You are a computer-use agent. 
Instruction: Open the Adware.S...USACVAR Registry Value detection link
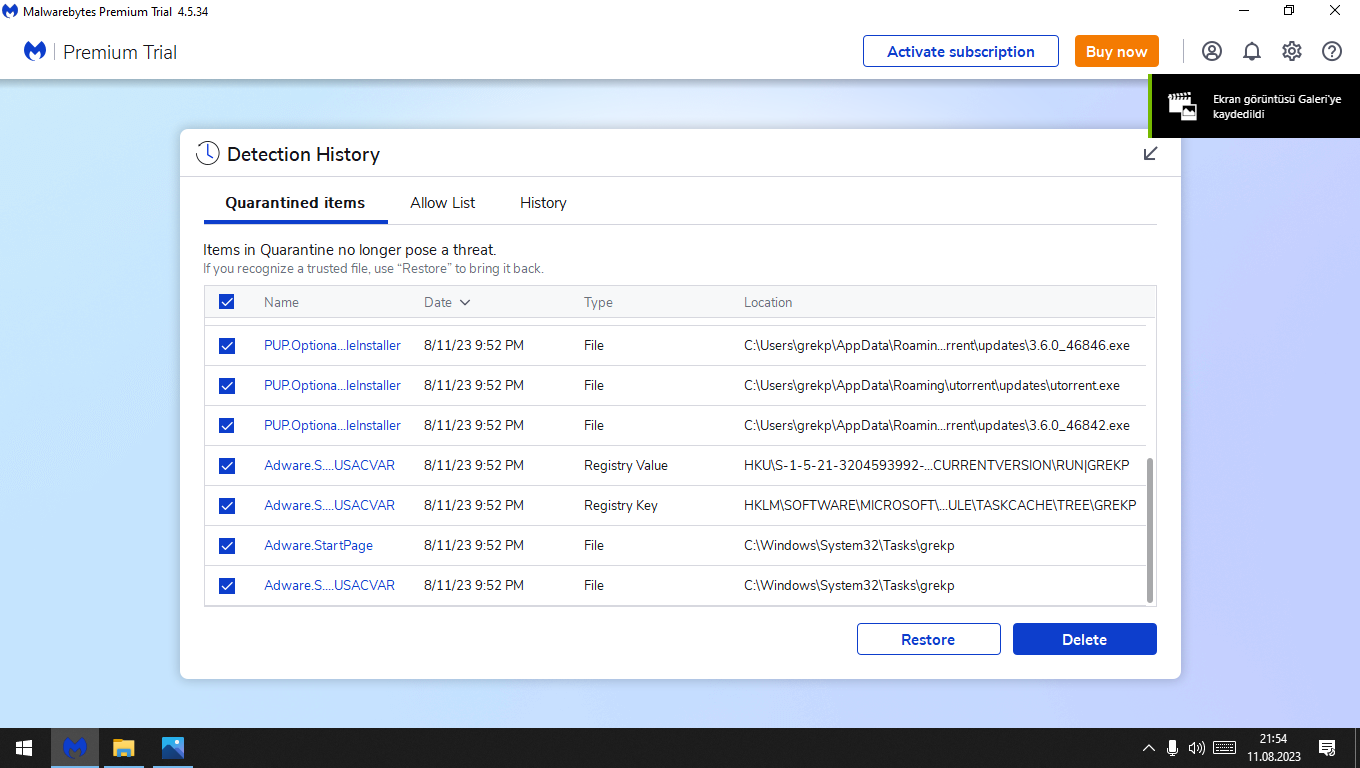[x=329, y=466]
